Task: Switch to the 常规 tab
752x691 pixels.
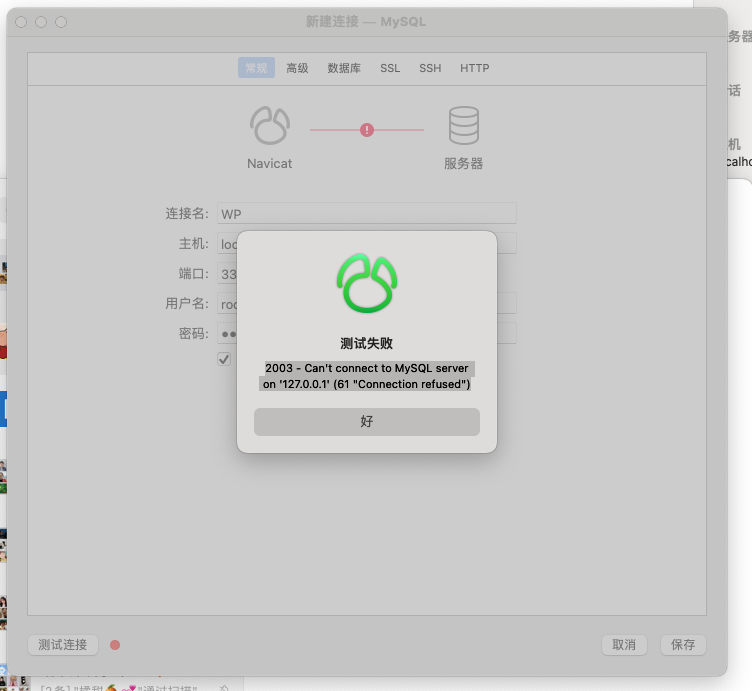Action: click(x=256, y=68)
